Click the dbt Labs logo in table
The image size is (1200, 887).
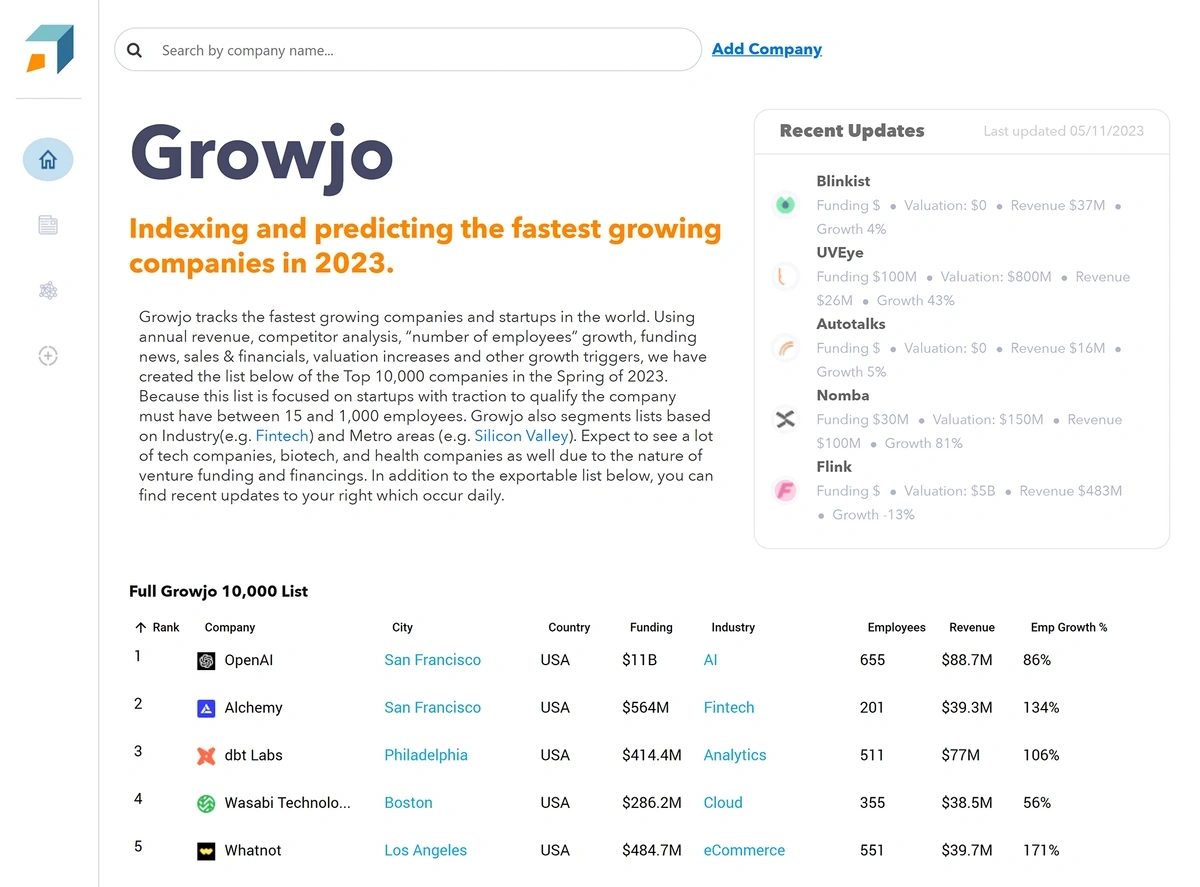[x=206, y=756]
